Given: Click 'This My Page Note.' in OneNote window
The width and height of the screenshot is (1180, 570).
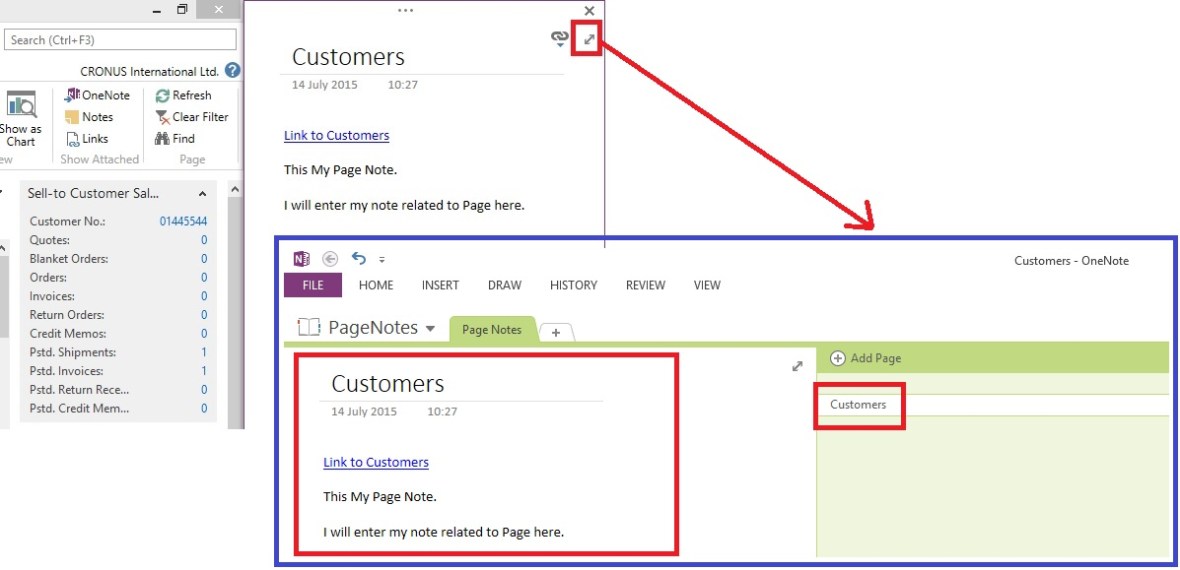Looking at the screenshot, I should [x=380, y=497].
